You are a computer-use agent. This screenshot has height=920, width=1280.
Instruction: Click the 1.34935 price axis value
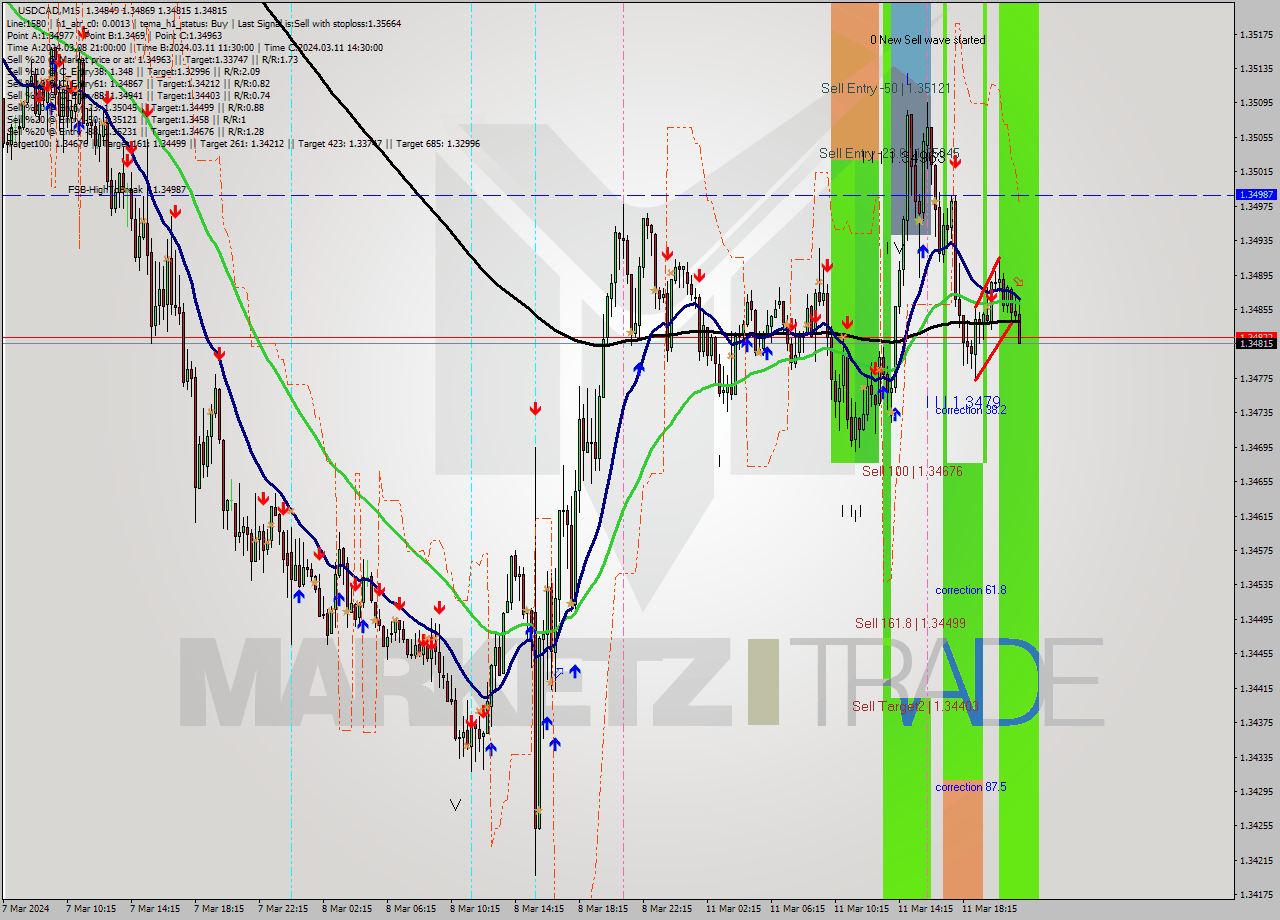tap(1256, 241)
